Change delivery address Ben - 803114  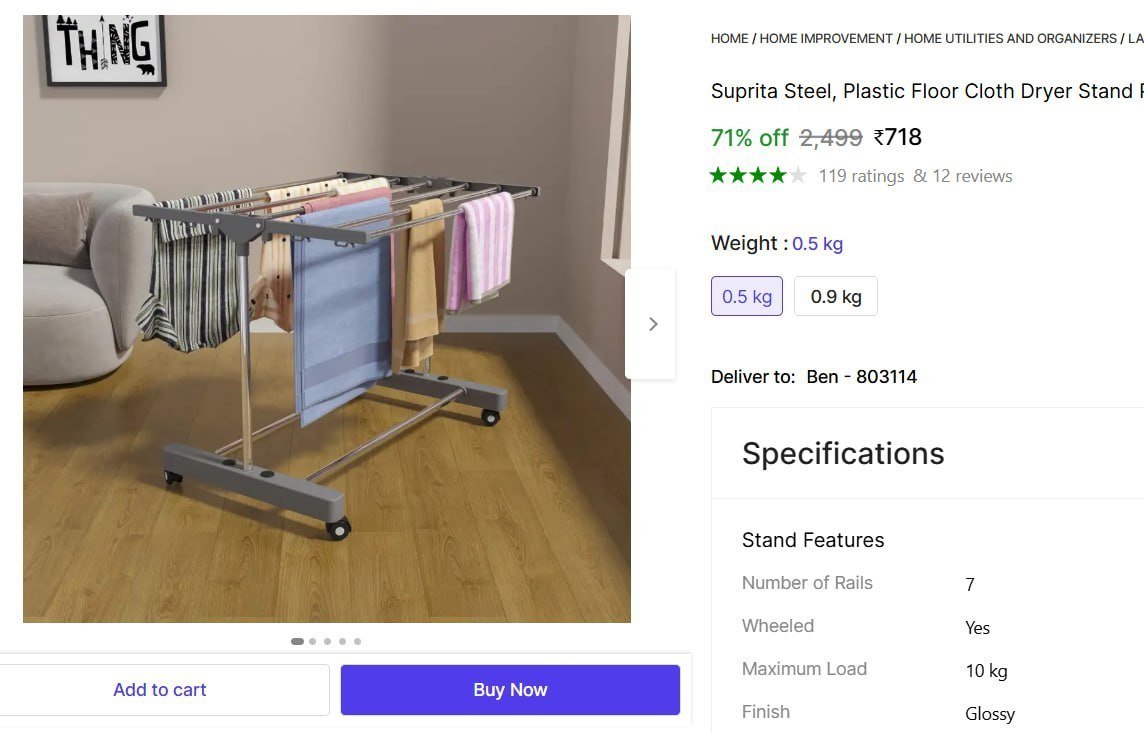click(x=861, y=377)
